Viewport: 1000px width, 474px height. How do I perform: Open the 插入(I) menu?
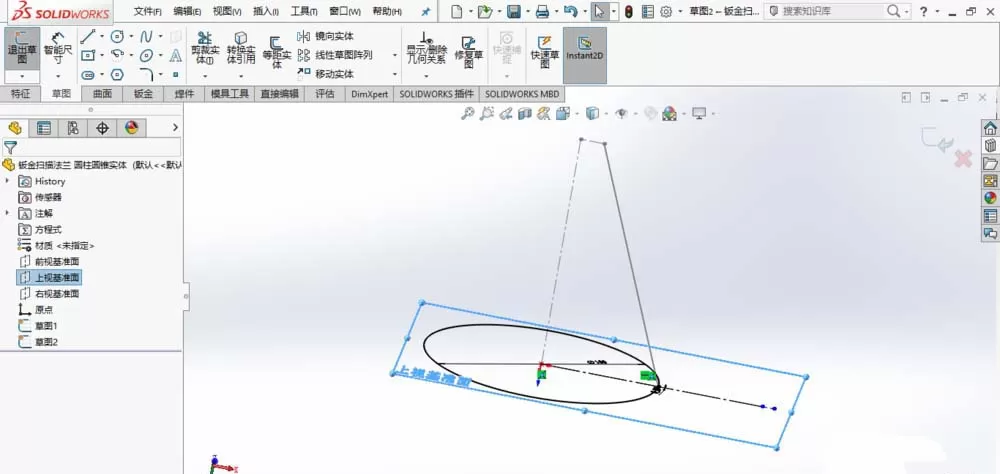(265, 11)
